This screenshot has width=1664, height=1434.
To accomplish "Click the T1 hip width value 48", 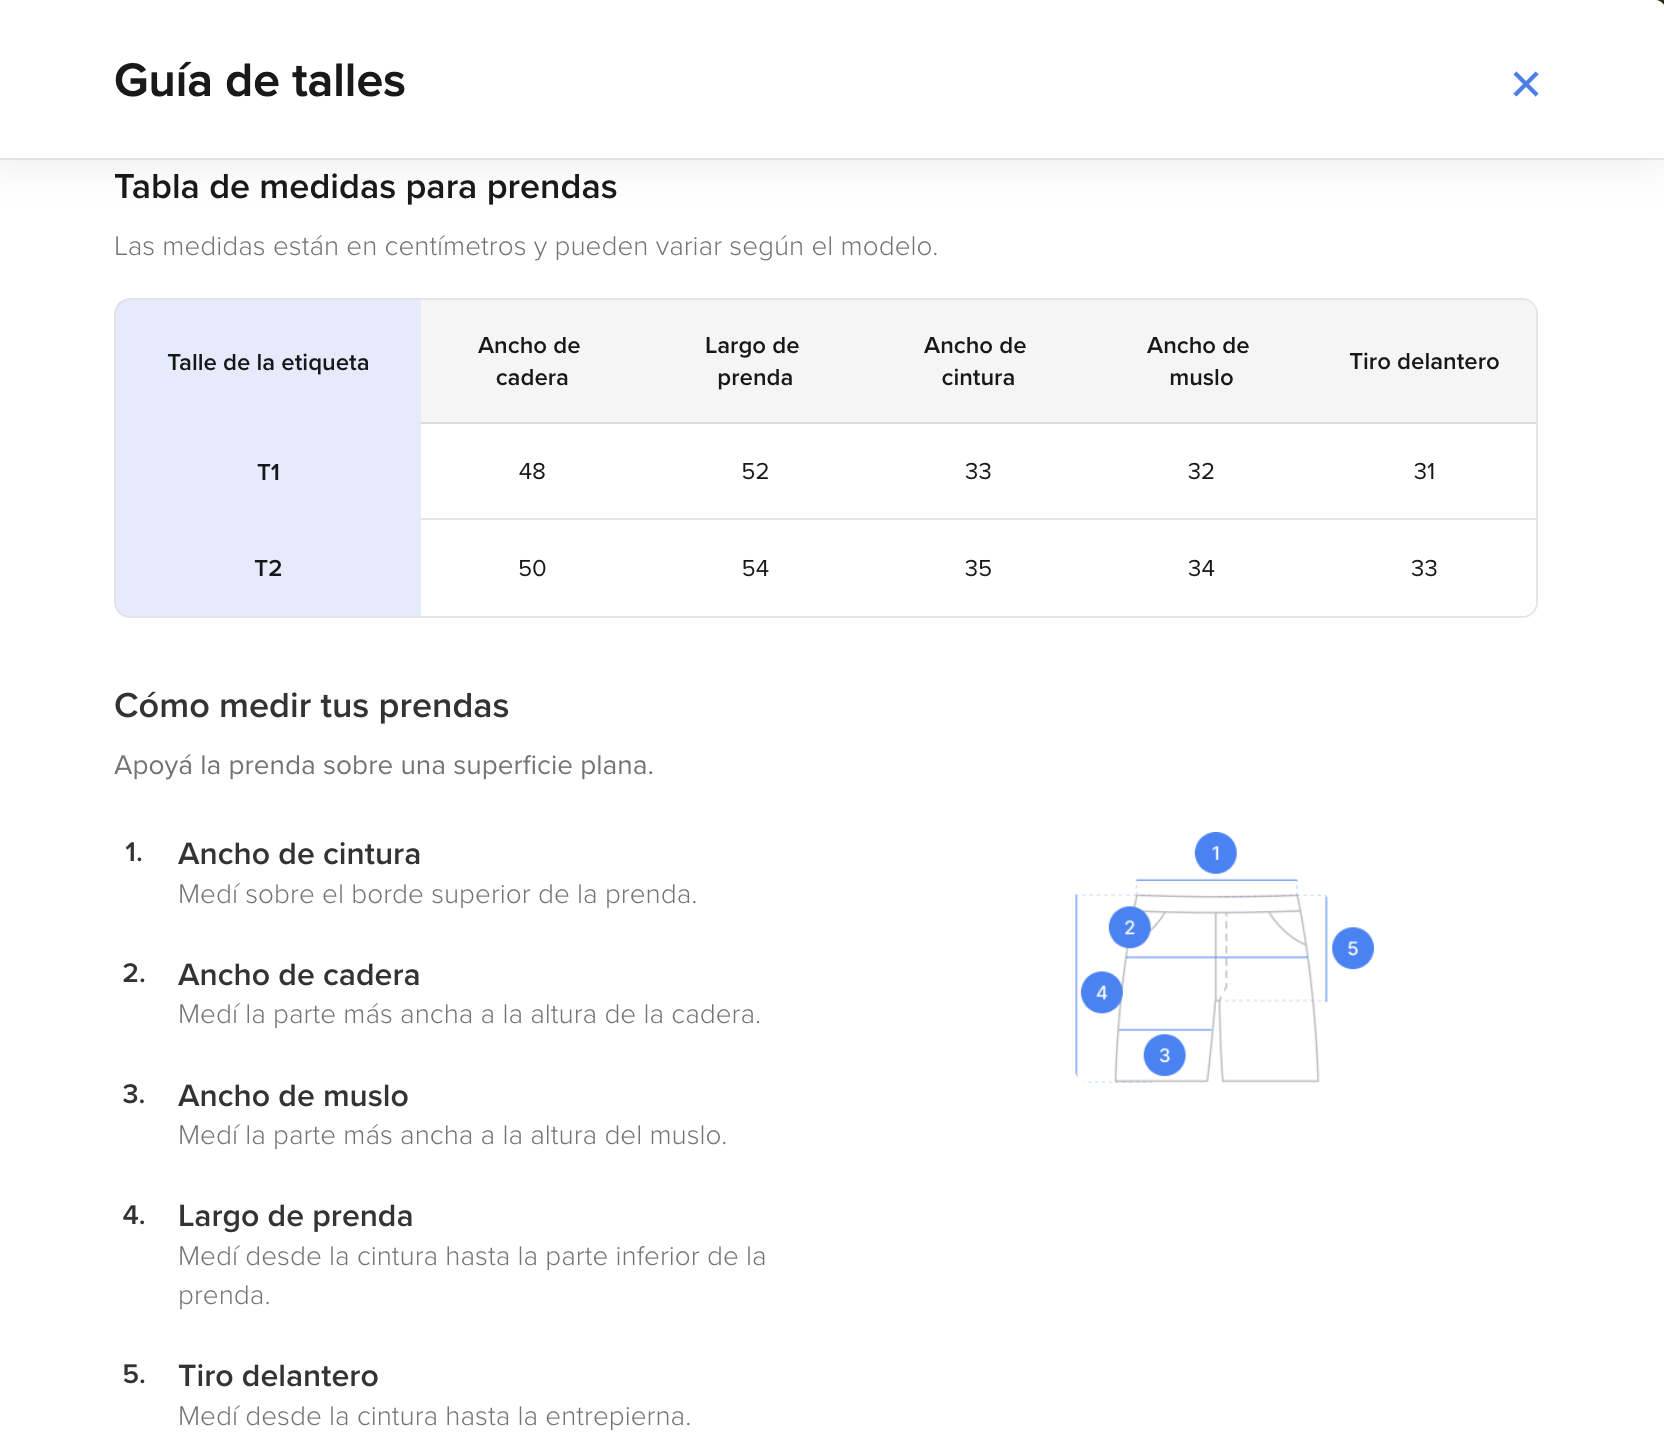I will [532, 471].
